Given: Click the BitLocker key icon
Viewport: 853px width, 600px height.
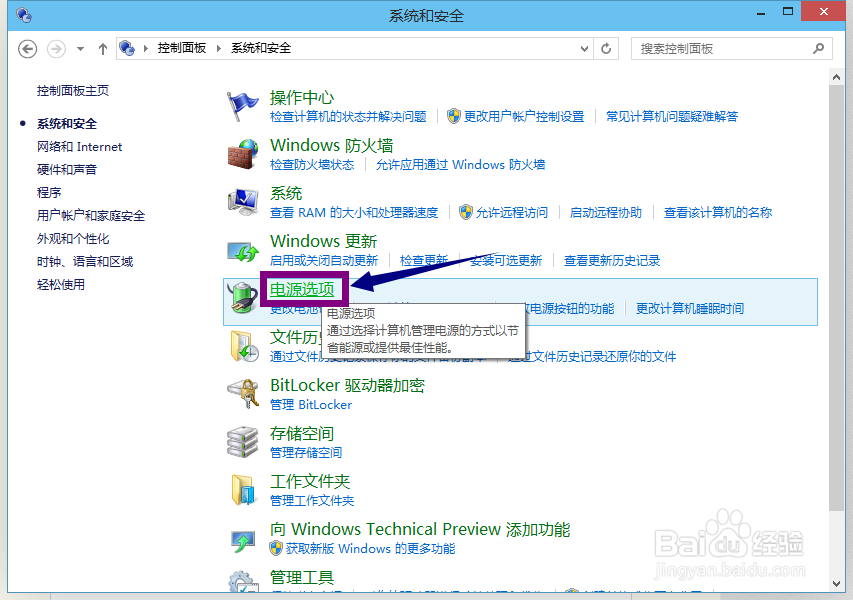Looking at the screenshot, I should tap(242, 392).
